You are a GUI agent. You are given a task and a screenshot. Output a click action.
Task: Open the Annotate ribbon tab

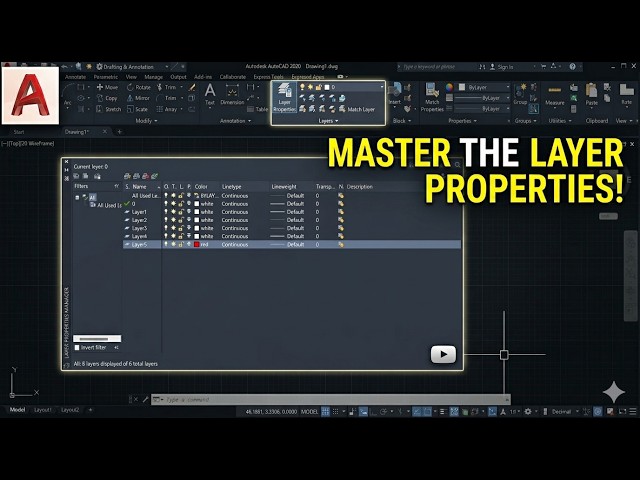(76, 77)
